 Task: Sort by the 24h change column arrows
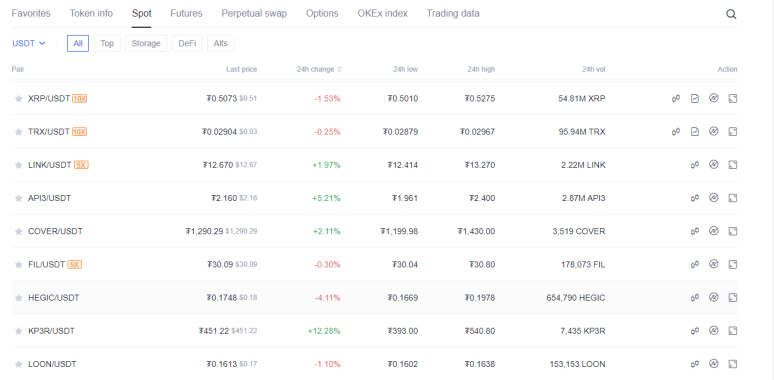[339, 70]
